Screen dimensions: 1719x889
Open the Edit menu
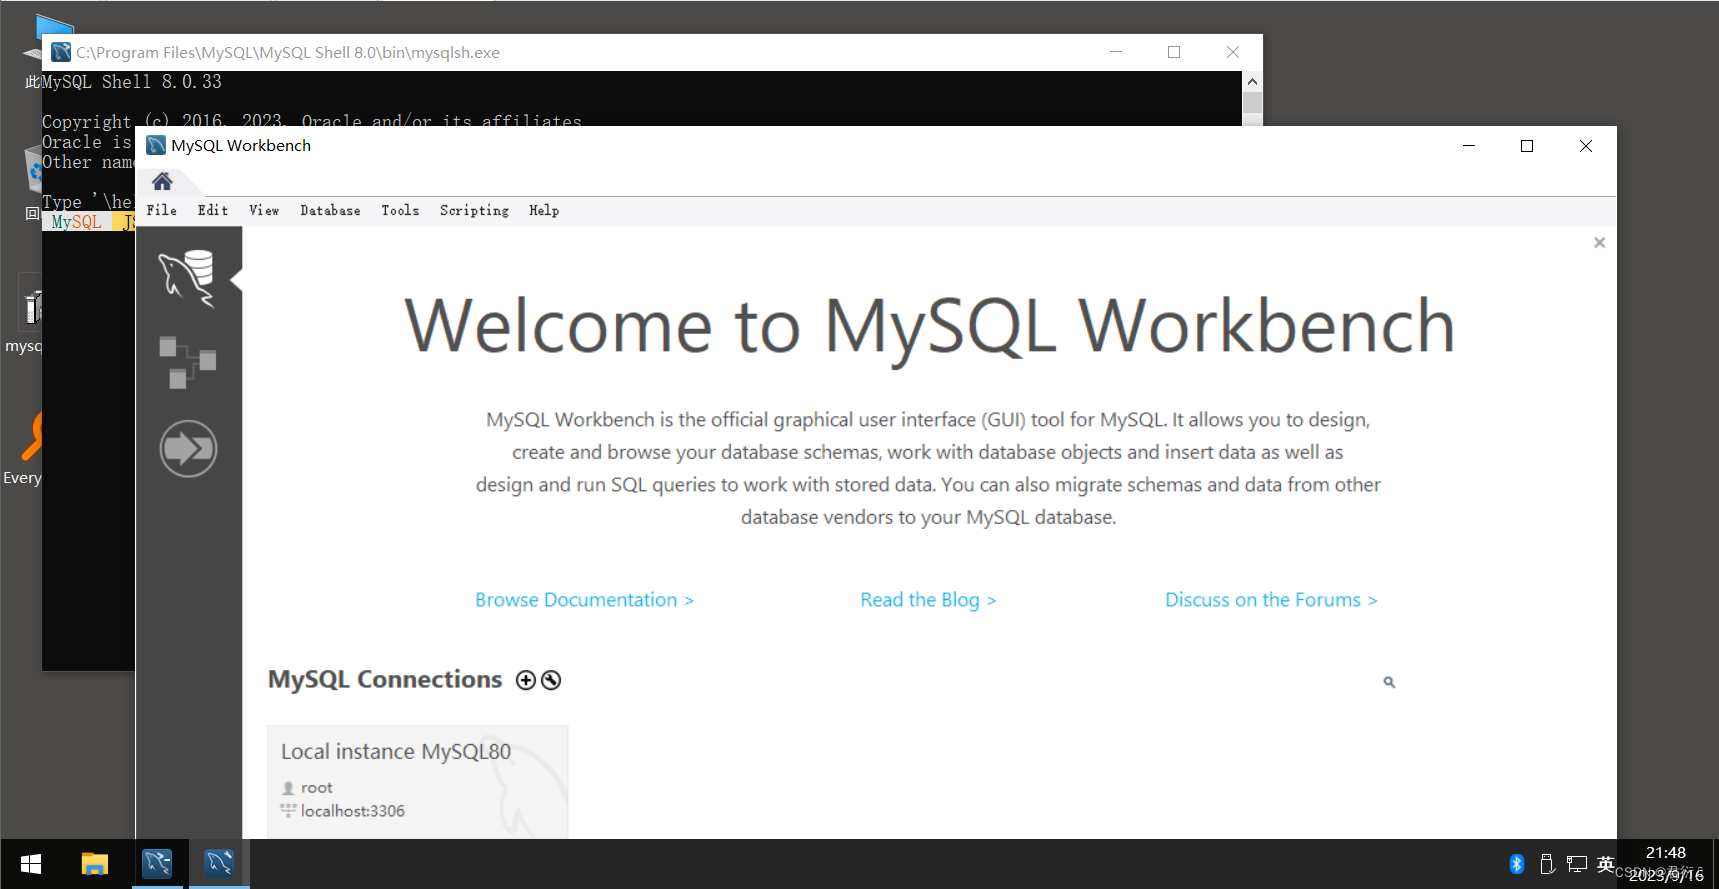[213, 210]
